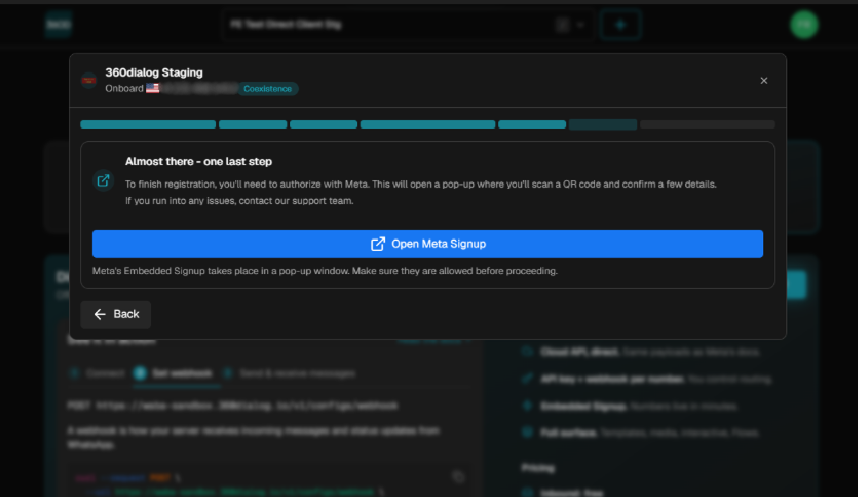Open the client selector dropdown in background header

[x=408, y=25]
